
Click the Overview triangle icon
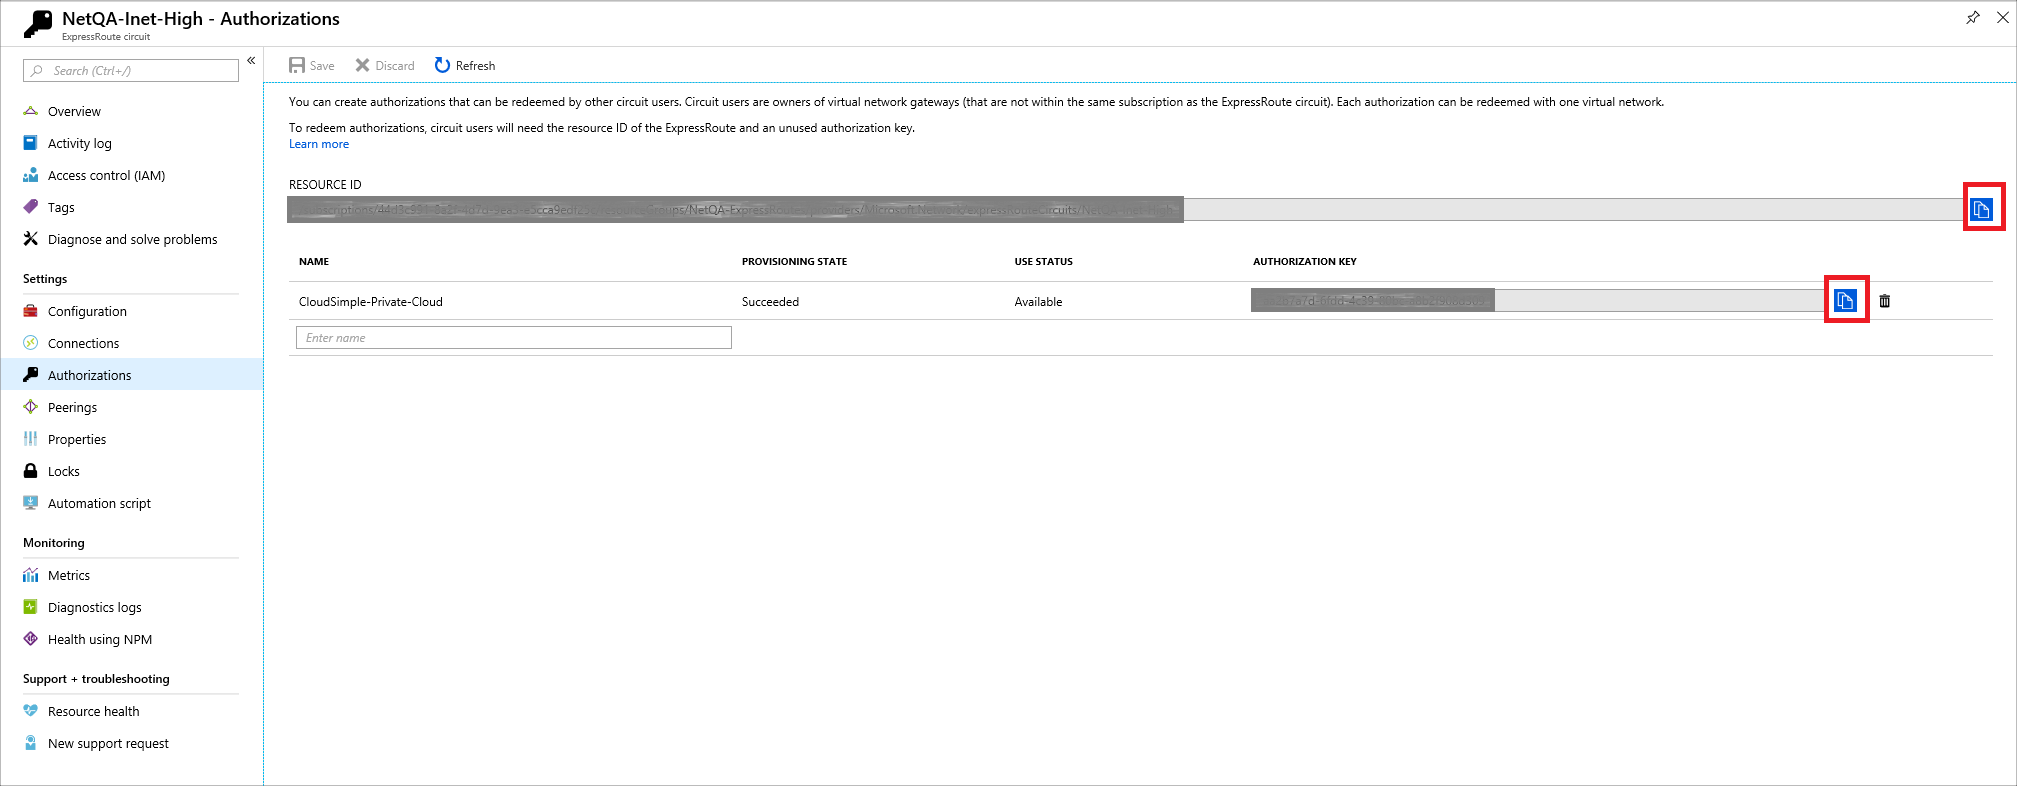click(x=31, y=111)
